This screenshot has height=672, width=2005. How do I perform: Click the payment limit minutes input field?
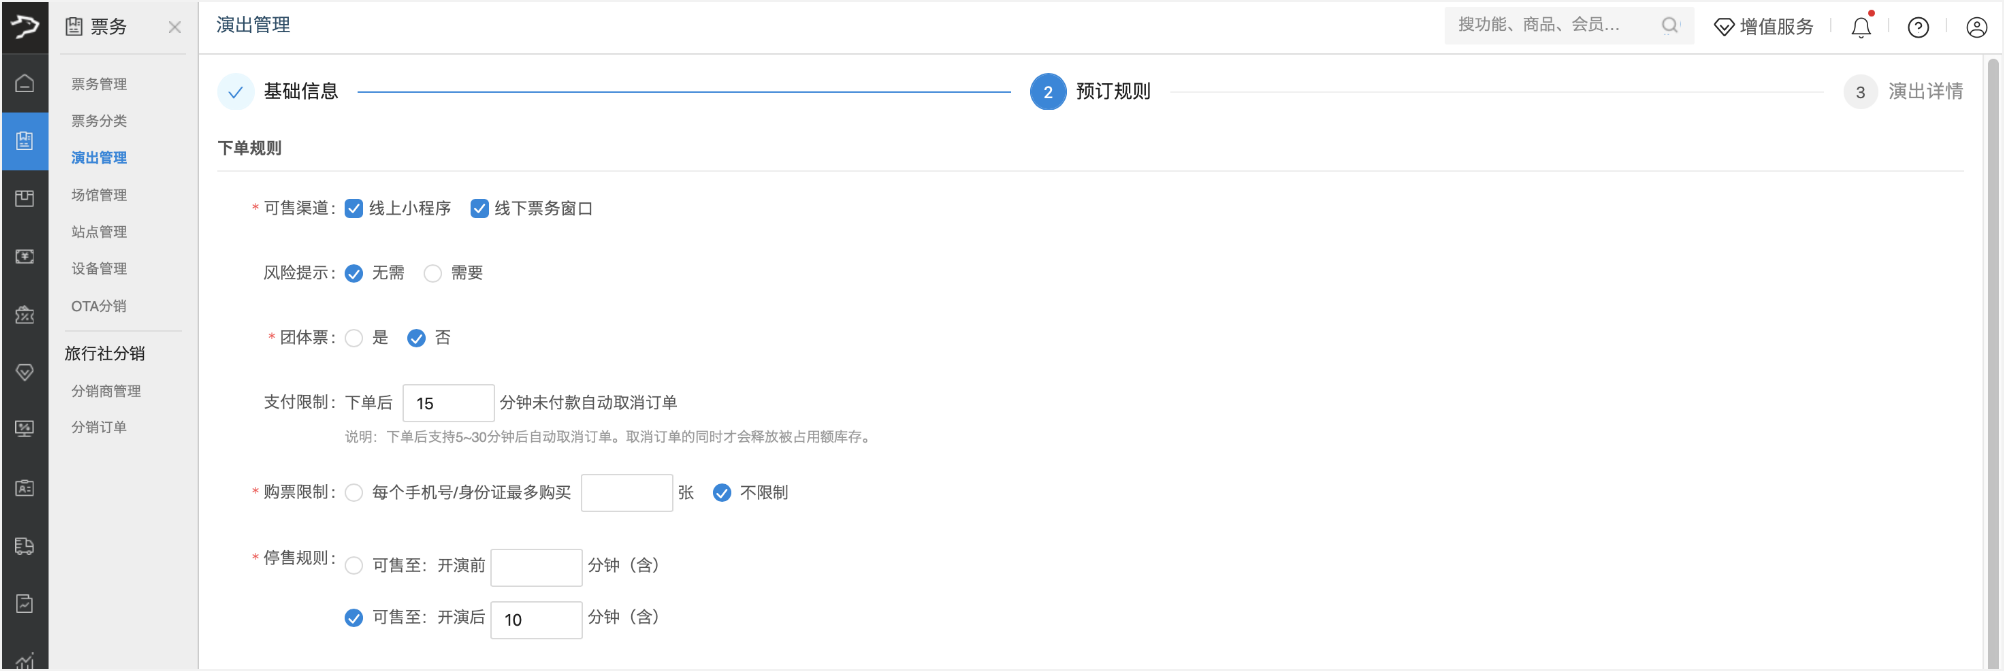tap(448, 403)
